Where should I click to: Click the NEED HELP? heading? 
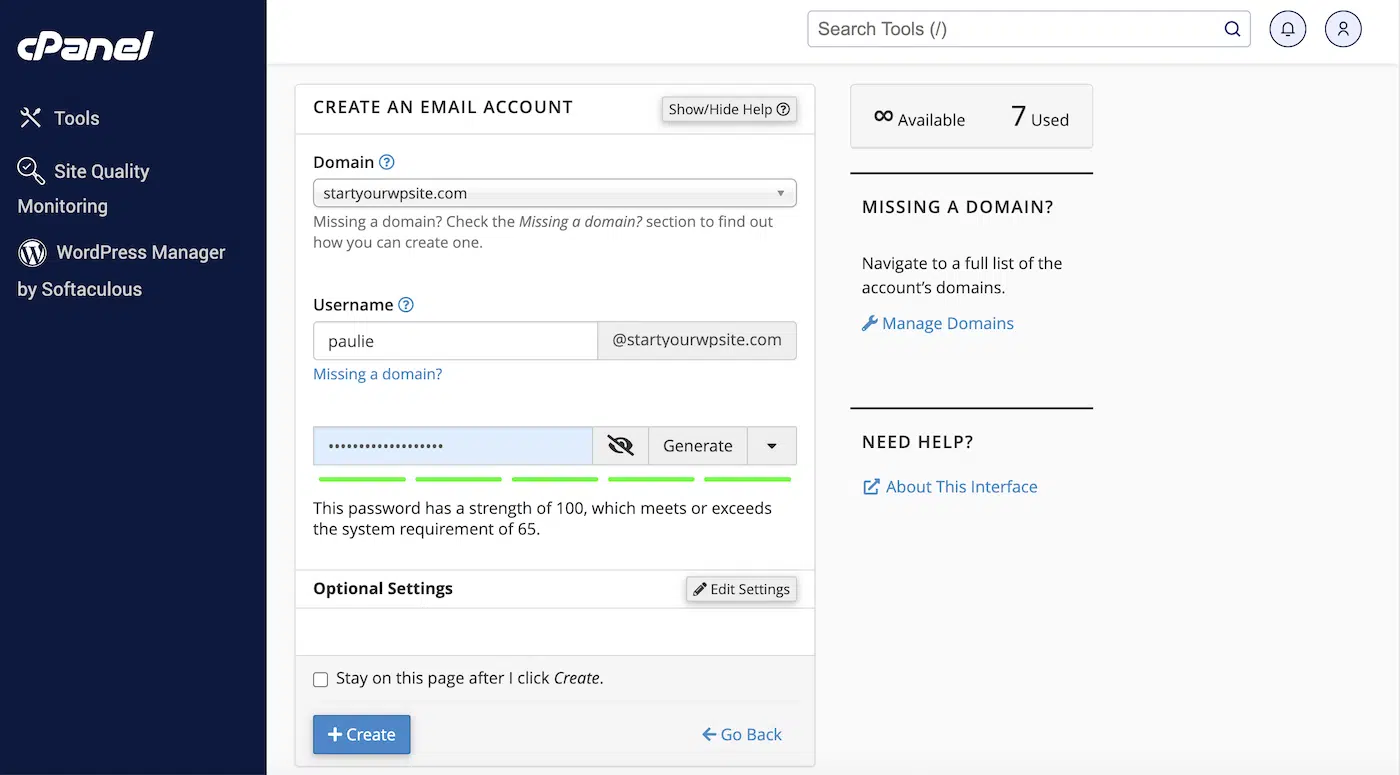pyautogui.click(x=918, y=442)
